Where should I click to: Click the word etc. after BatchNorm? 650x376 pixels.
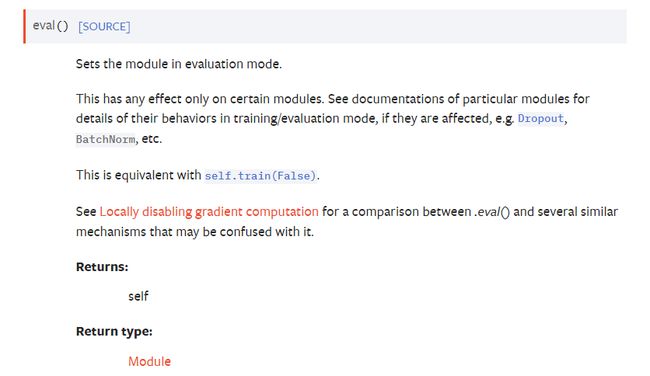coord(152,139)
